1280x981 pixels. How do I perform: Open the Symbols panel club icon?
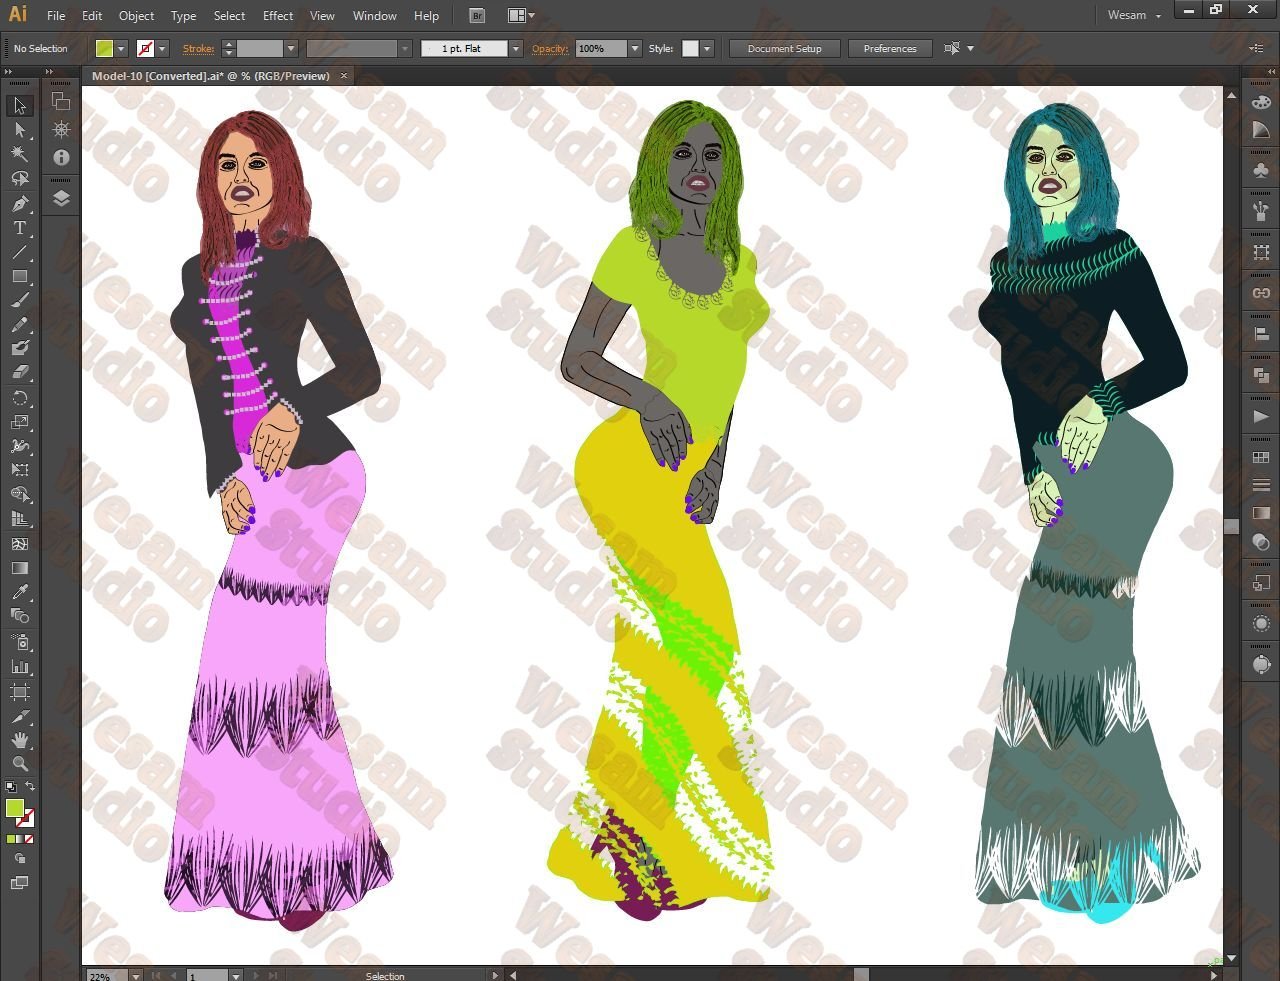coord(1261,170)
